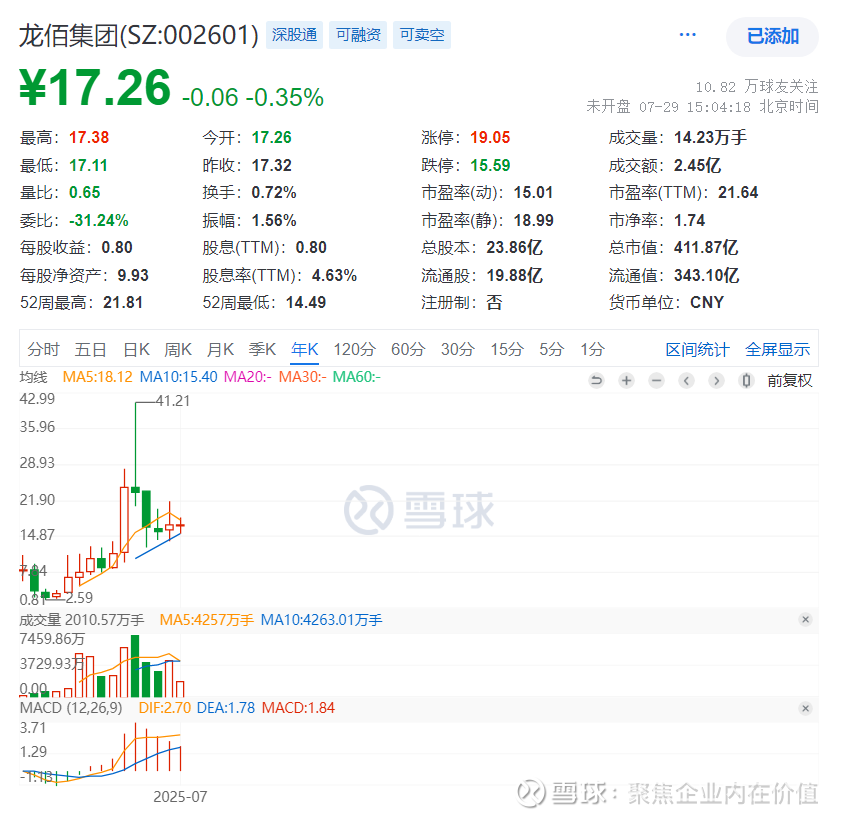Click the 总市值 411.87亿 value
Viewport: 843px width, 819px height.
tap(706, 247)
